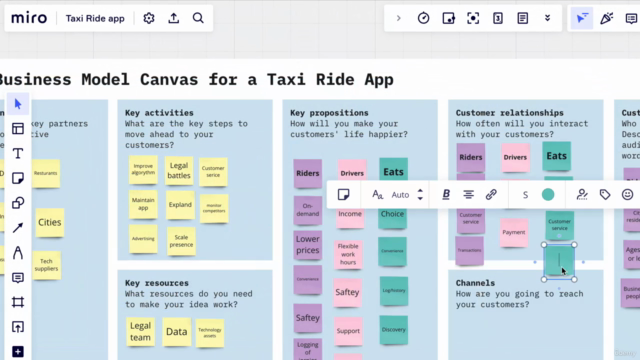The image size is (640, 360).
Task: Open the Upload tool in sidebar
Action: point(18,327)
